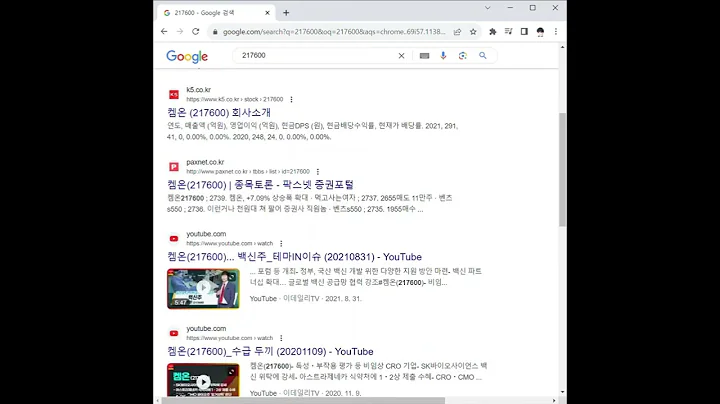
Task: Open the on-screen keyboard input tool
Action: [x=424, y=56]
